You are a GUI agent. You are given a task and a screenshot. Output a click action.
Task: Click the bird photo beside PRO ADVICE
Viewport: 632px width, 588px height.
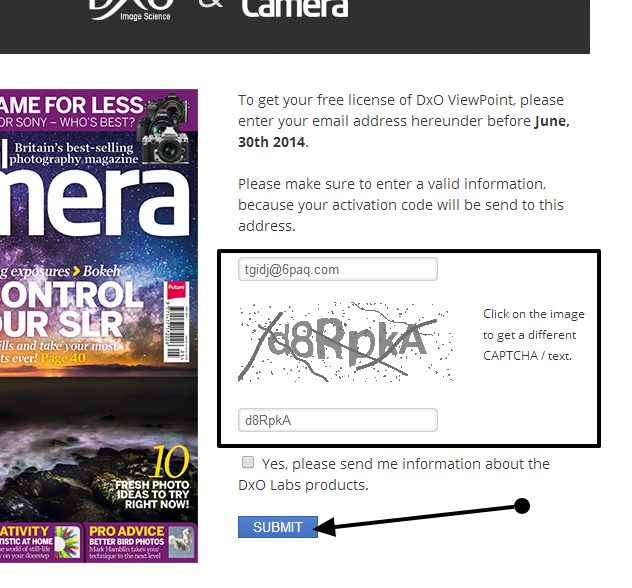pyautogui.click(x=181, y=542)
